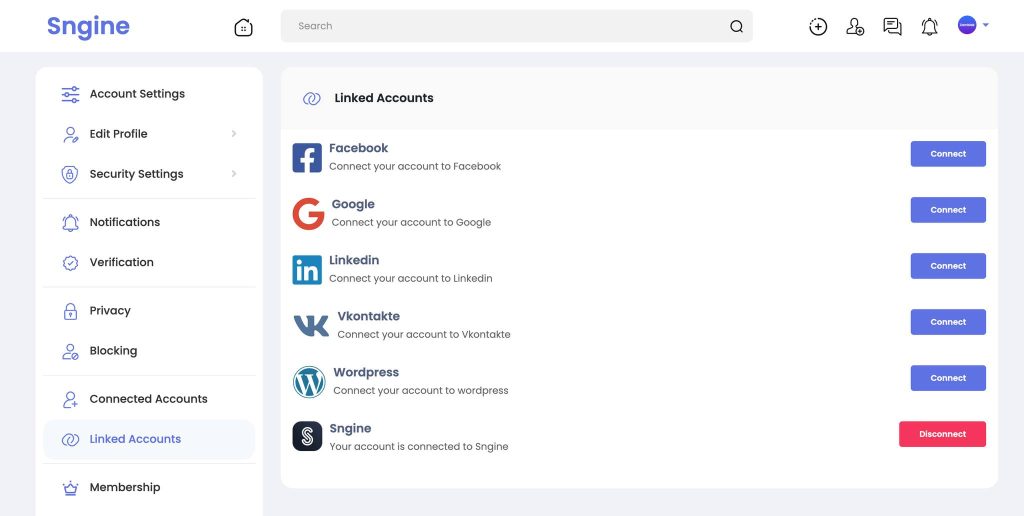Connect your Linkedin account

(948, 266)
